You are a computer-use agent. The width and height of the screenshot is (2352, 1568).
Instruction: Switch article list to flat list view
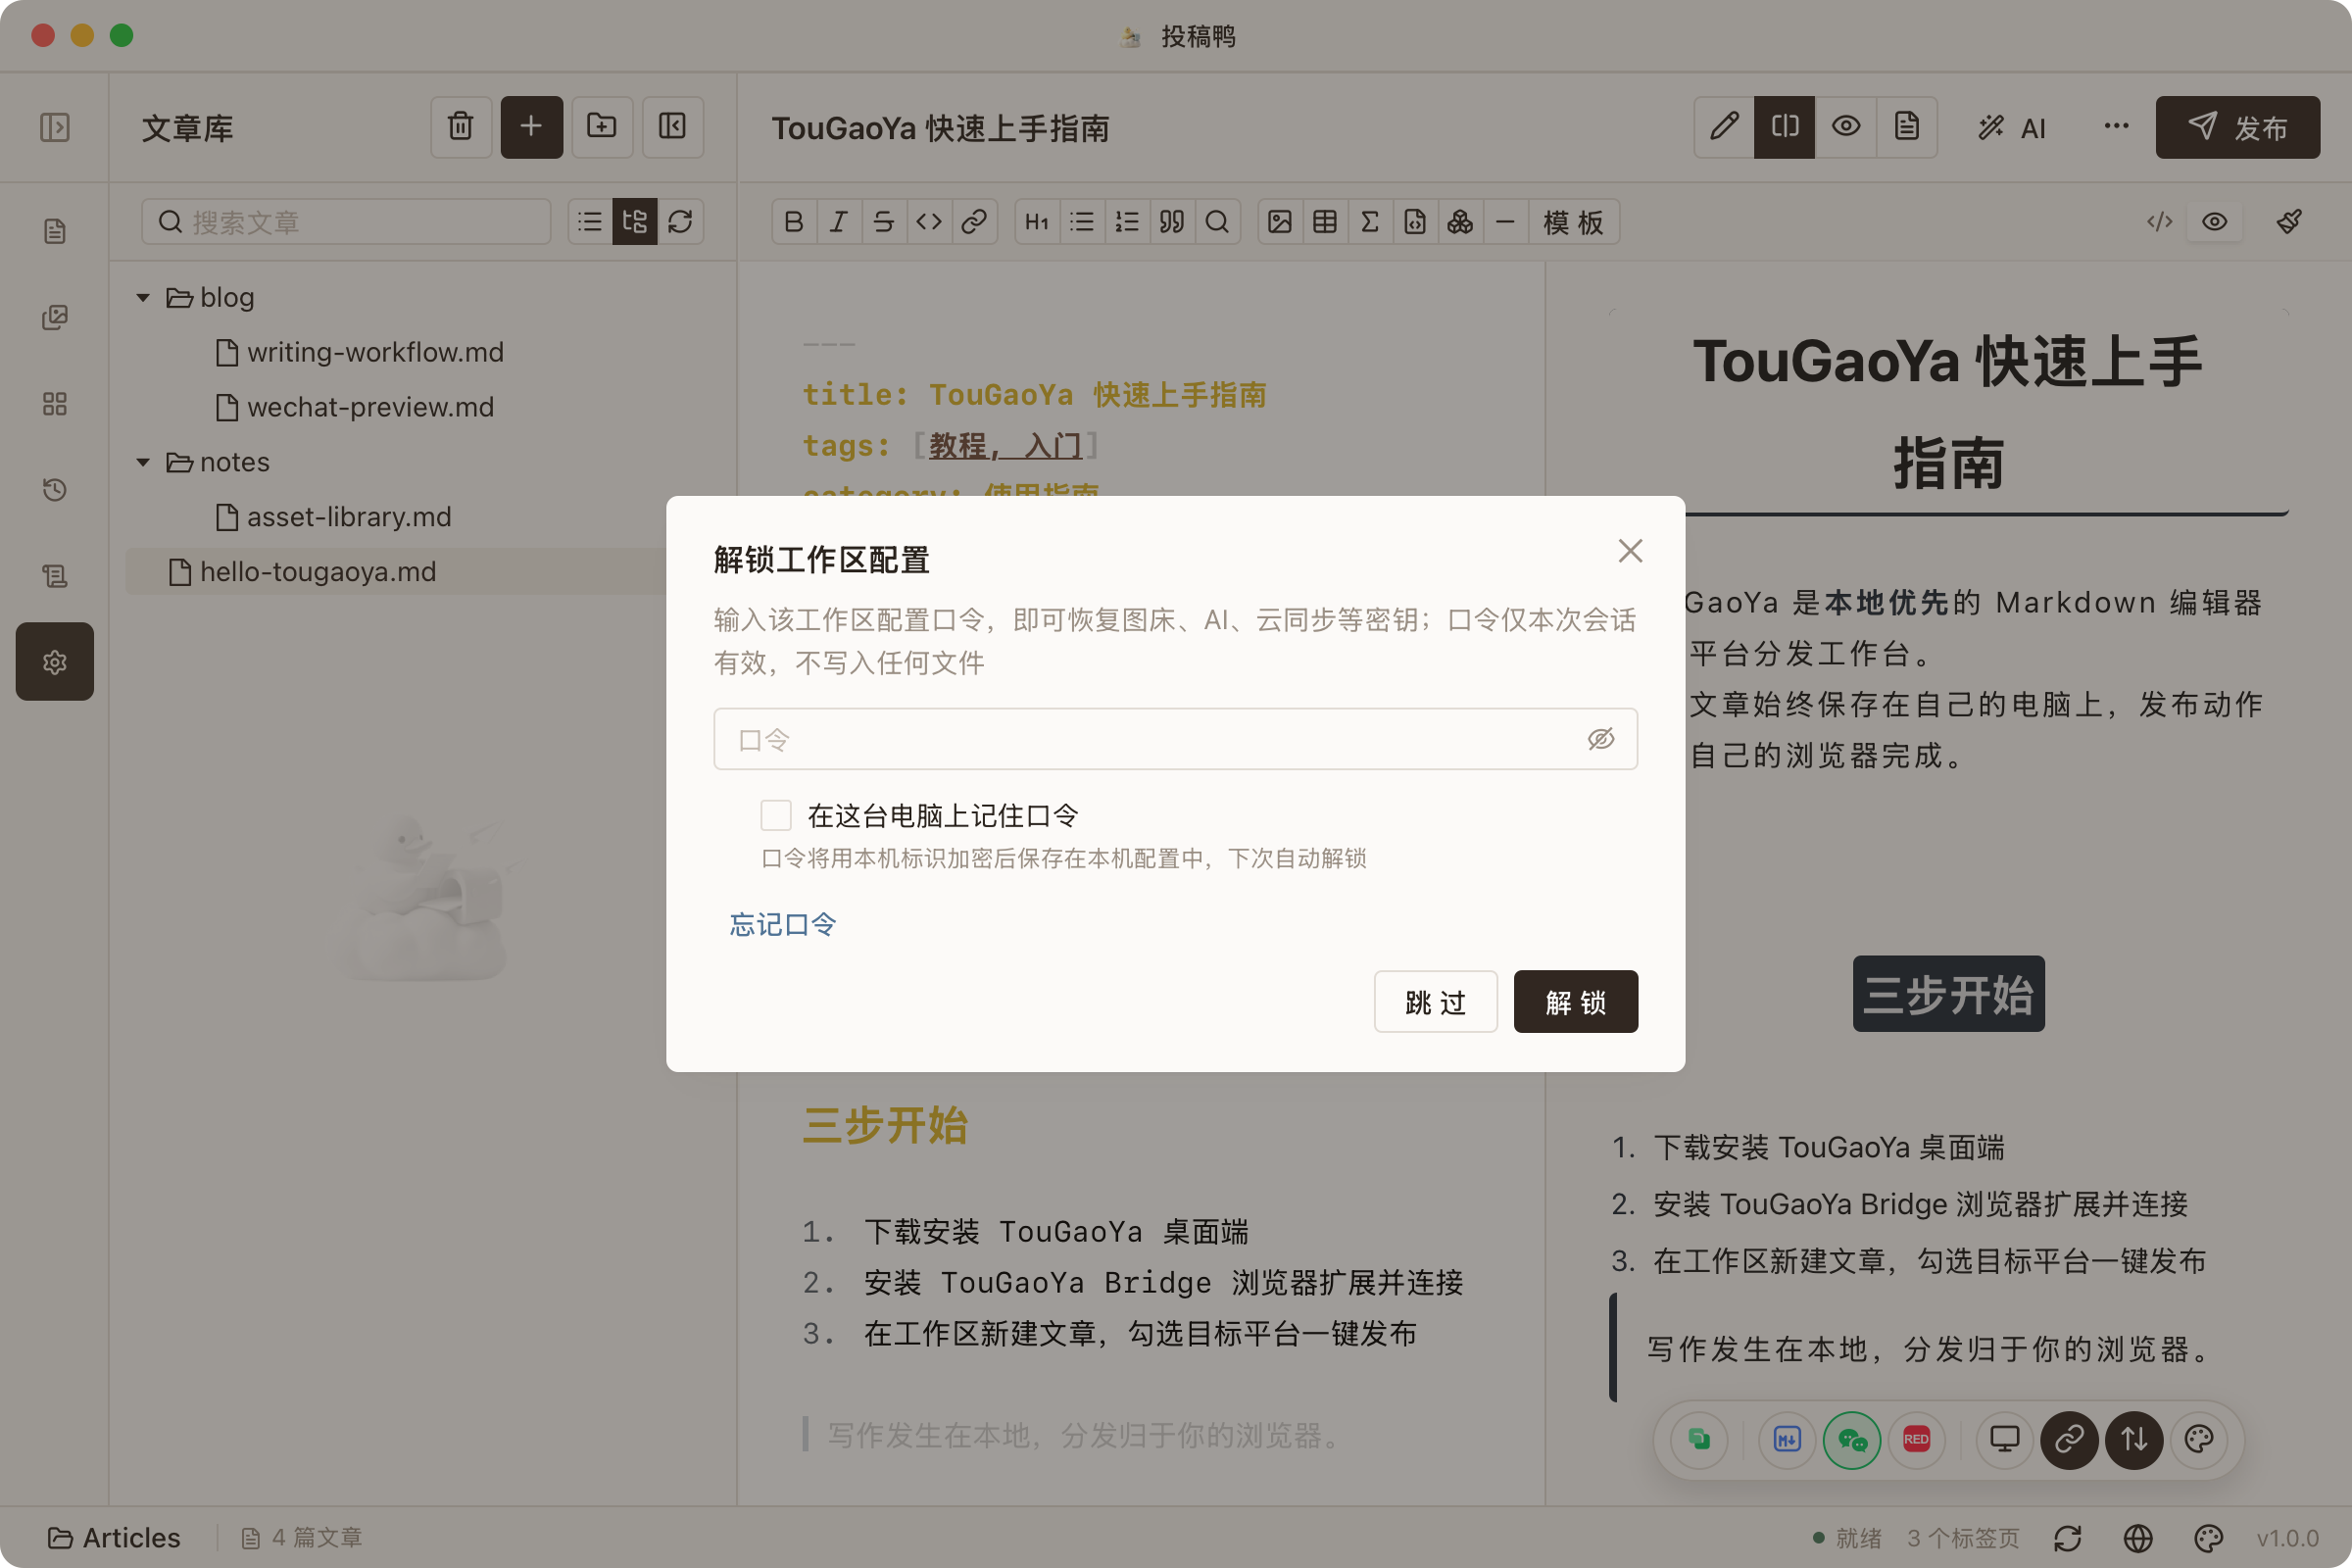point(590,222)
